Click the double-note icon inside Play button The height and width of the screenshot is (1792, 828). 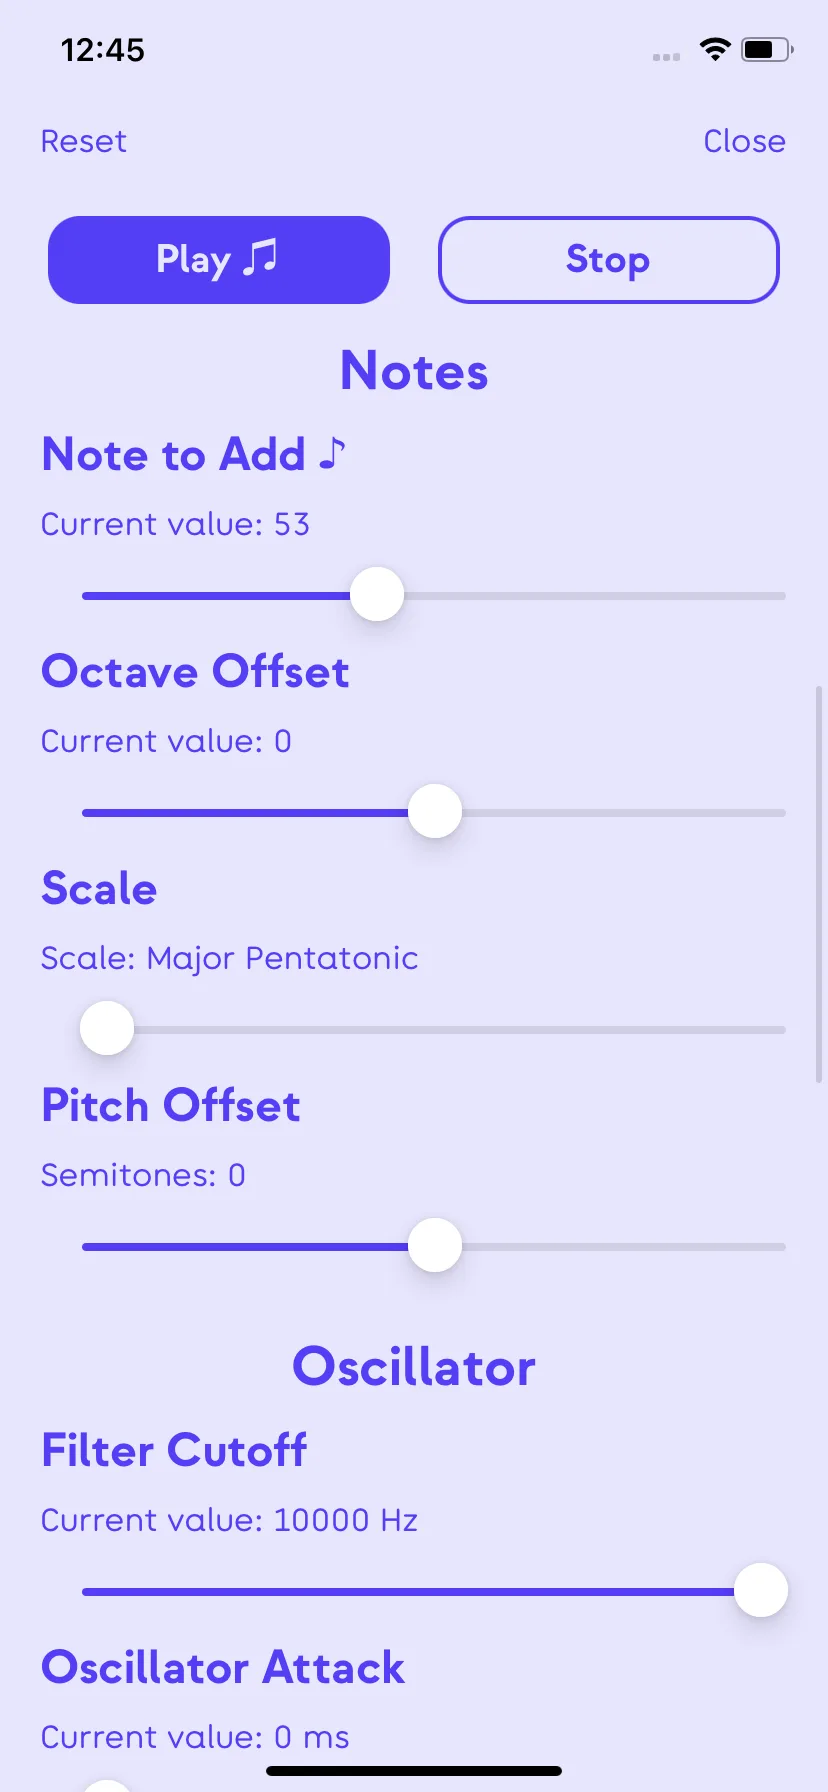click(x=261, y=257)
